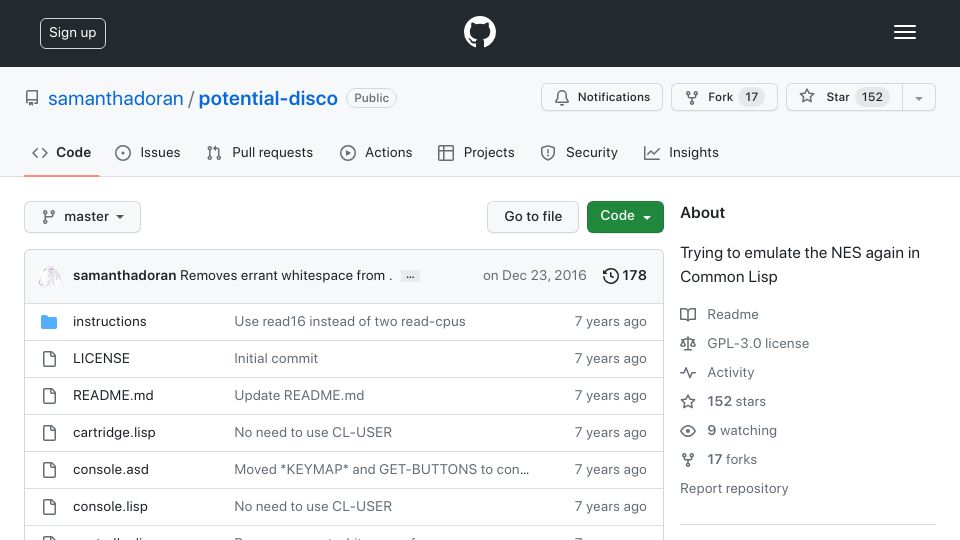Image resolution: width=960 pixels, height=540 pixels.
Task: Click the pulse icon next to Activity
Action: click(x=688, y=372)
